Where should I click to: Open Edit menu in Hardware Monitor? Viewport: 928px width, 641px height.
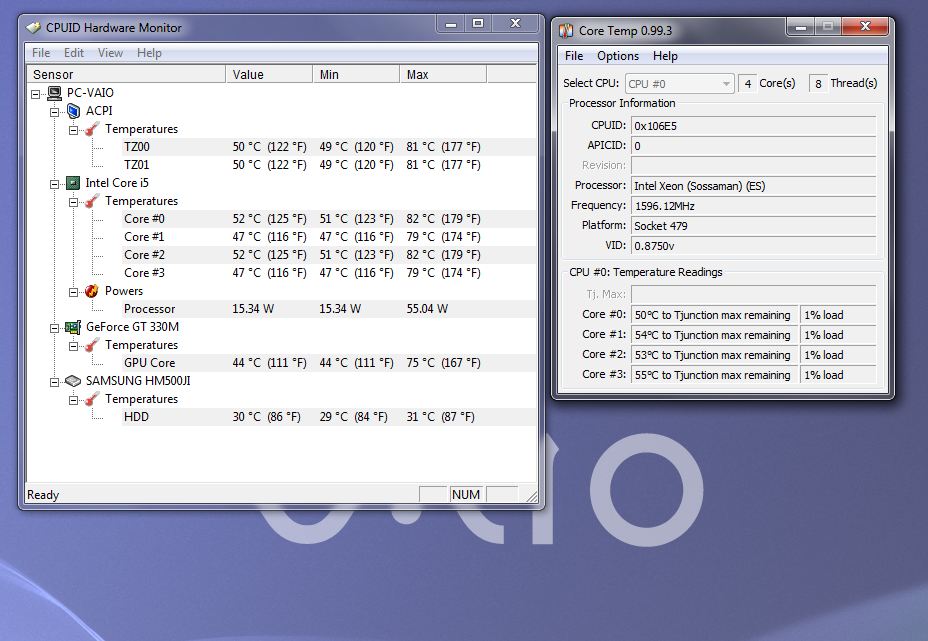coord(74,53)
